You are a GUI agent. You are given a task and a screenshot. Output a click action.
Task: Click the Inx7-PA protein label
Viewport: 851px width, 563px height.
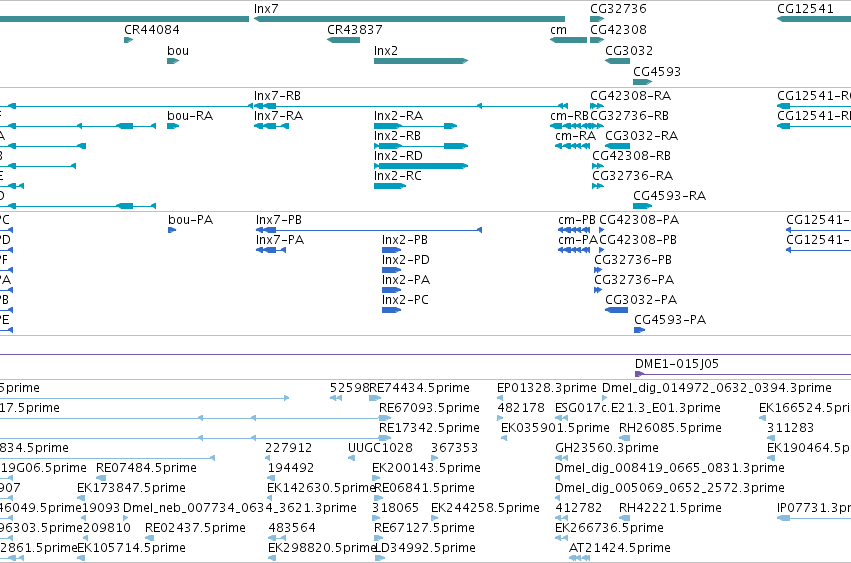pyautogui.click(x=280, y=240)
